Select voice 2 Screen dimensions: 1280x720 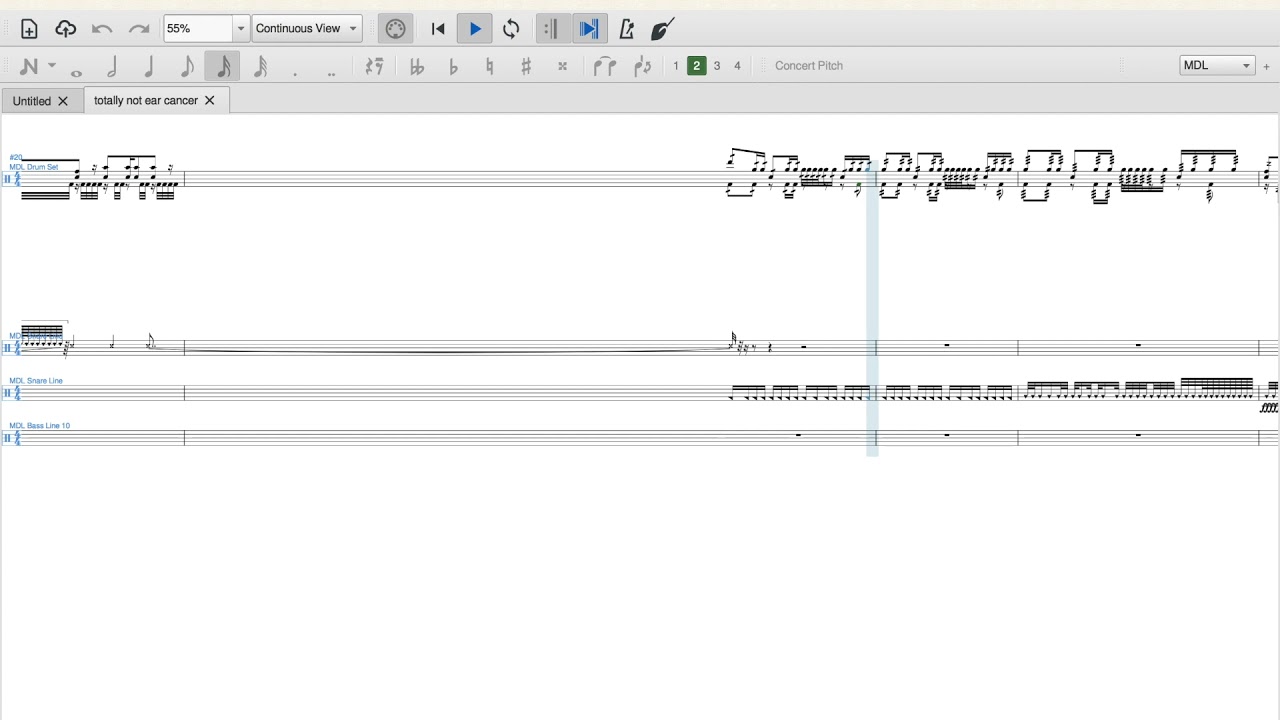click(697, 66)
